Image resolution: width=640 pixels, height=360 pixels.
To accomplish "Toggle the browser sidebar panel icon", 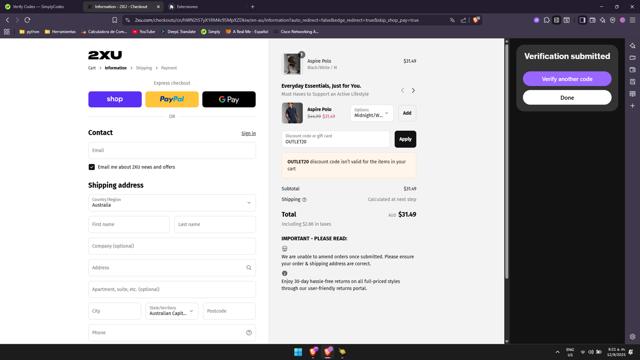I will [582, 20].
